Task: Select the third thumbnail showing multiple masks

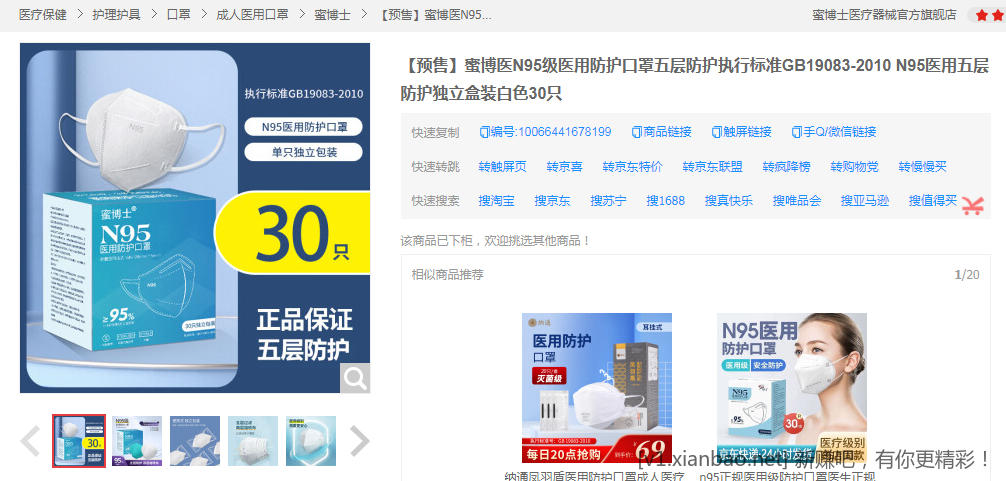Action: [195, 441]
